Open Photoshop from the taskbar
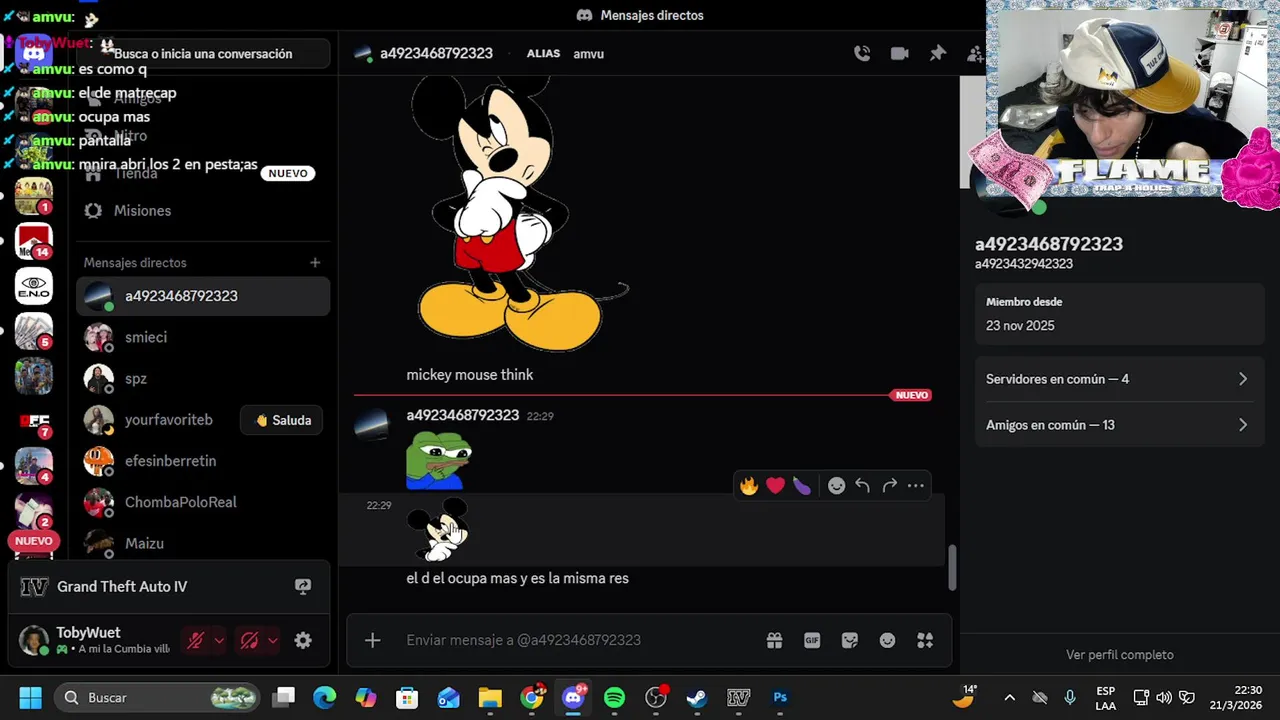 click(780, 698)
